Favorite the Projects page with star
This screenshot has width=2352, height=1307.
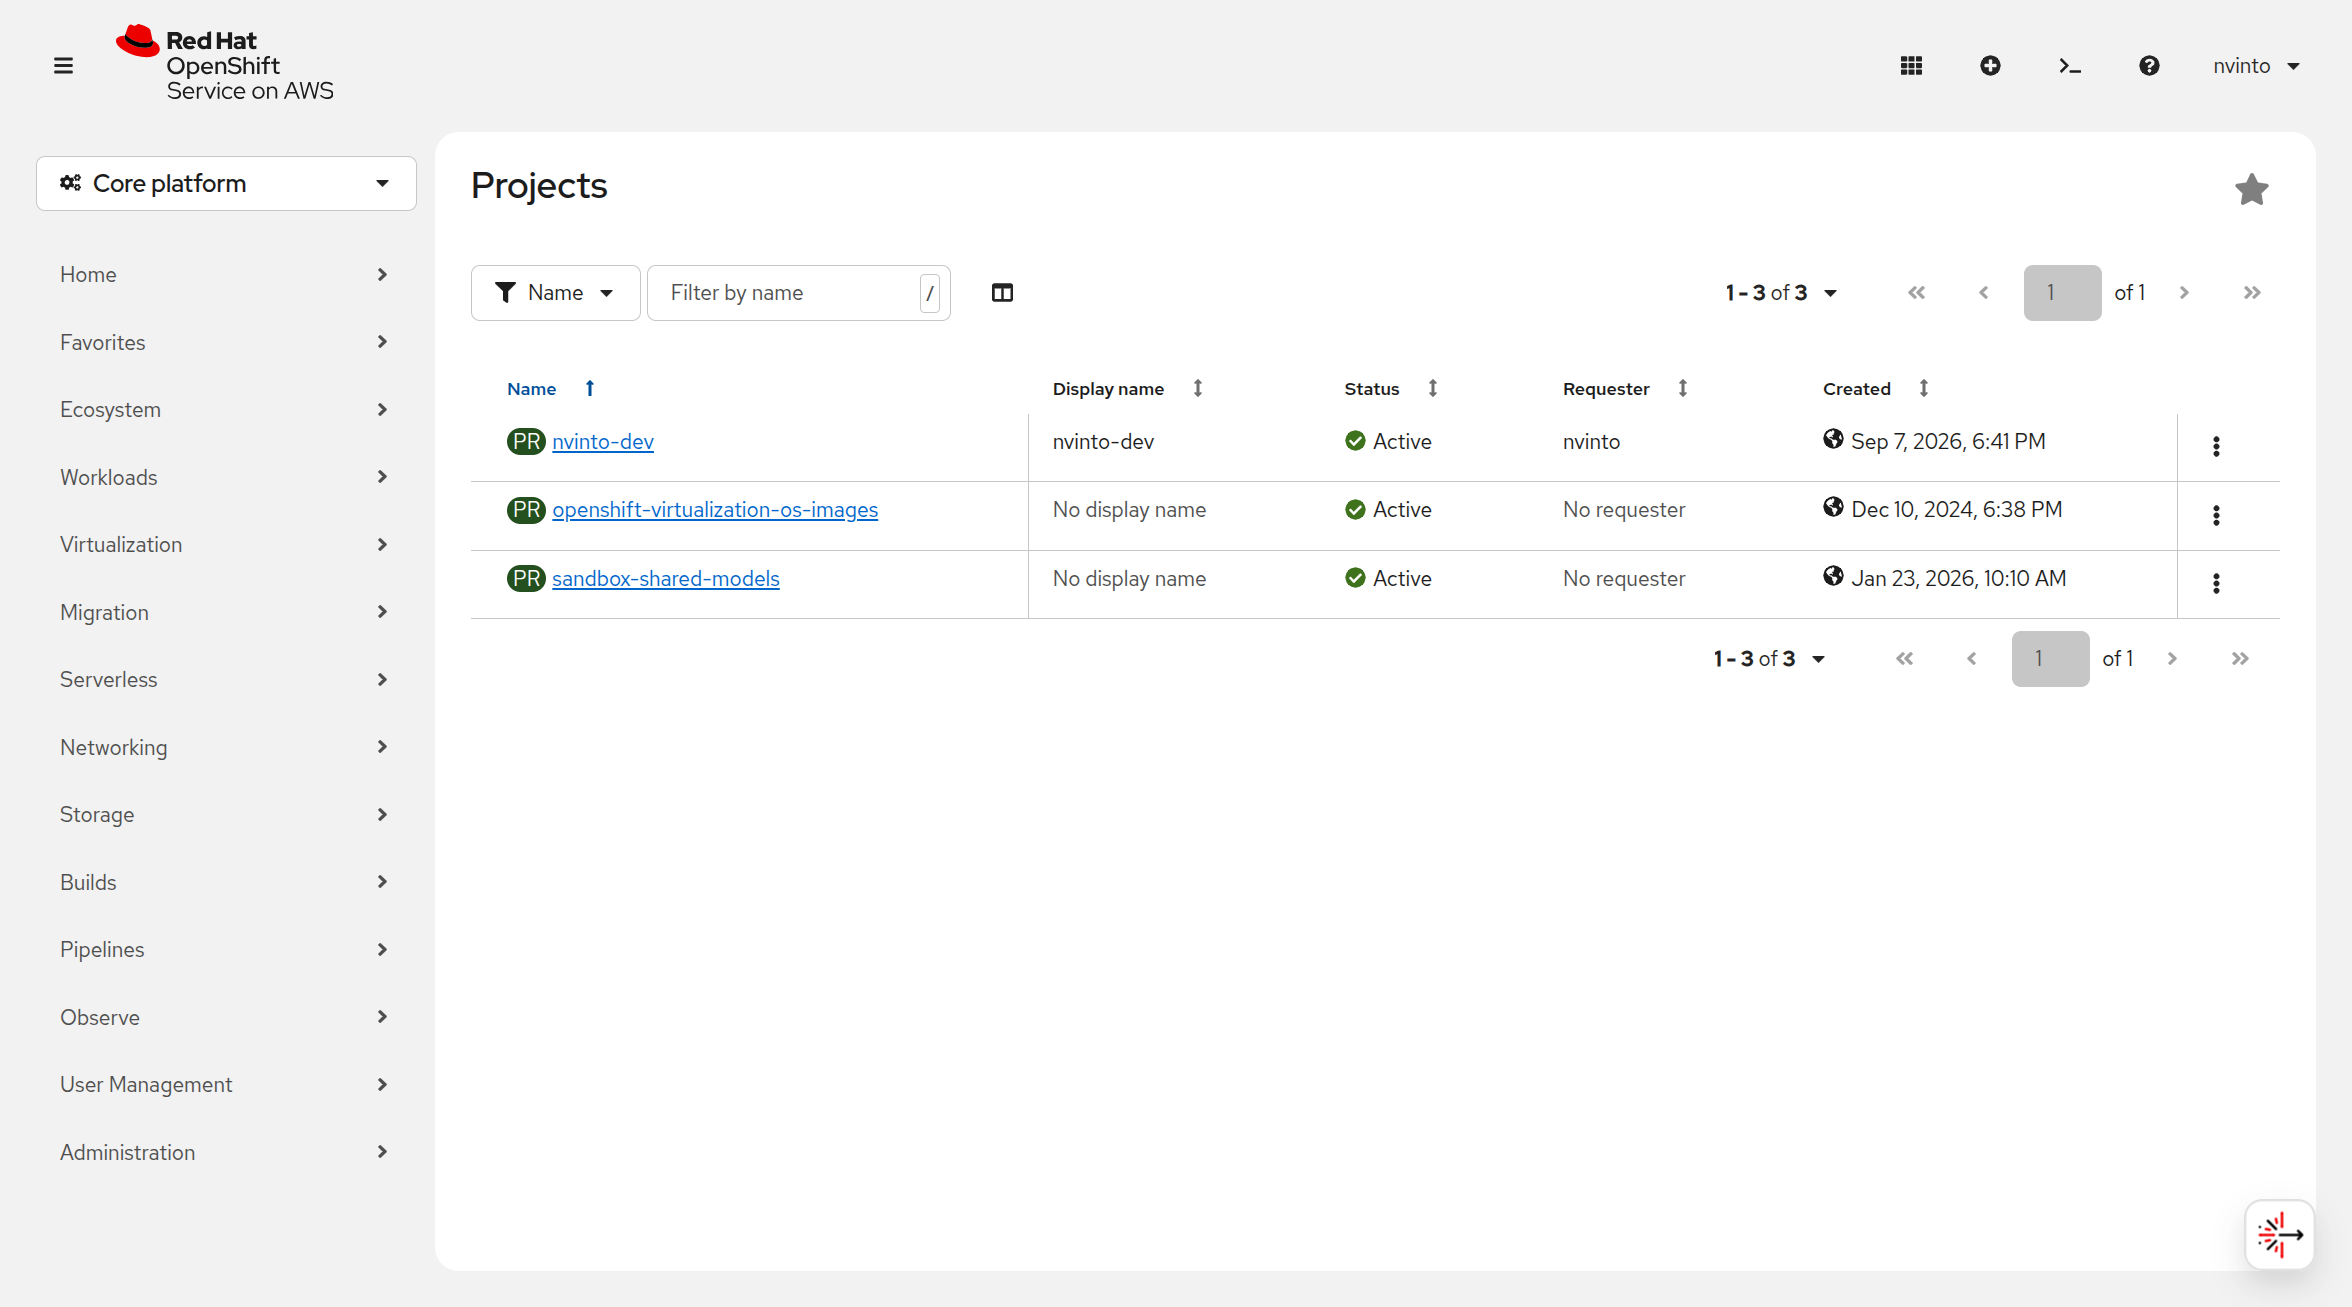pos(2251,189)
